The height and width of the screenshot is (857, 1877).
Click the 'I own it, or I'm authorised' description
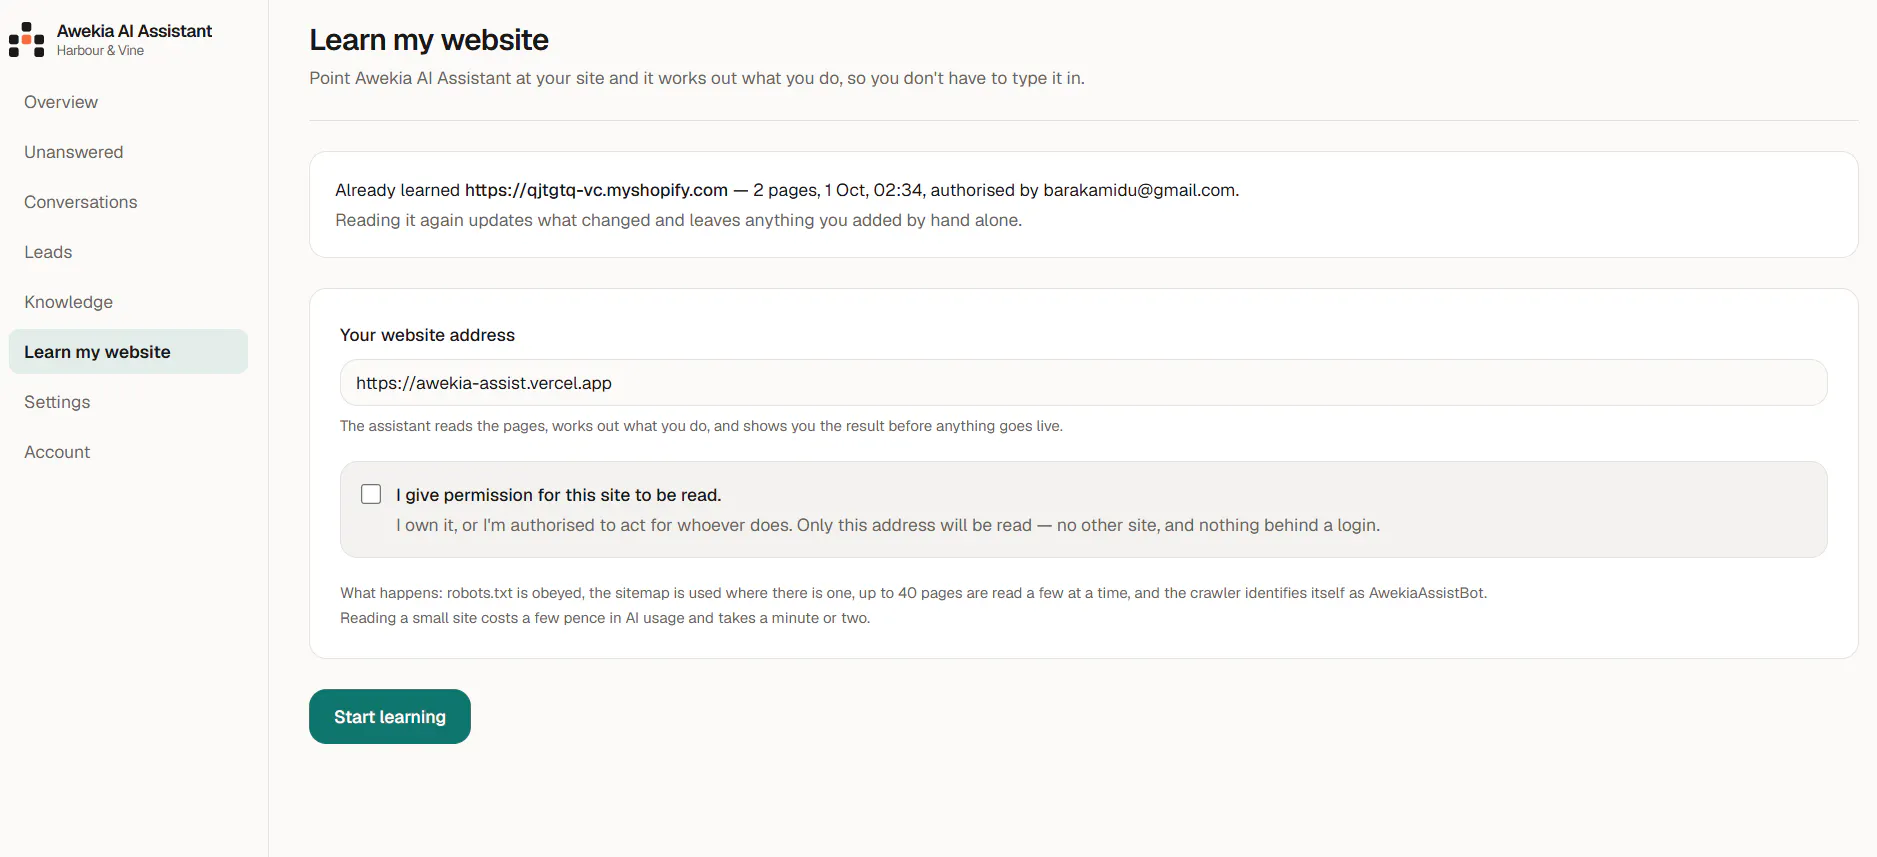click(888, 525)
